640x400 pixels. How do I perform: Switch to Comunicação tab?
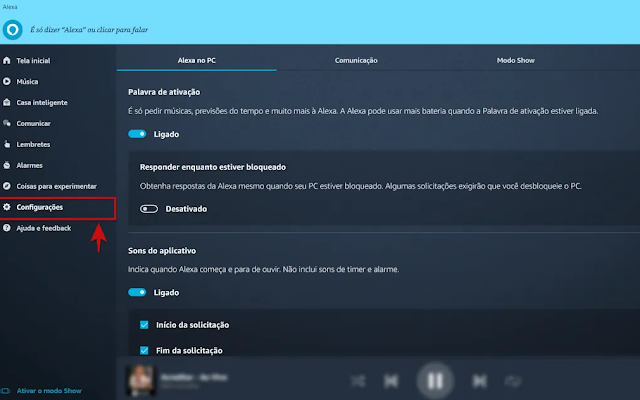(x=356, y=60)
